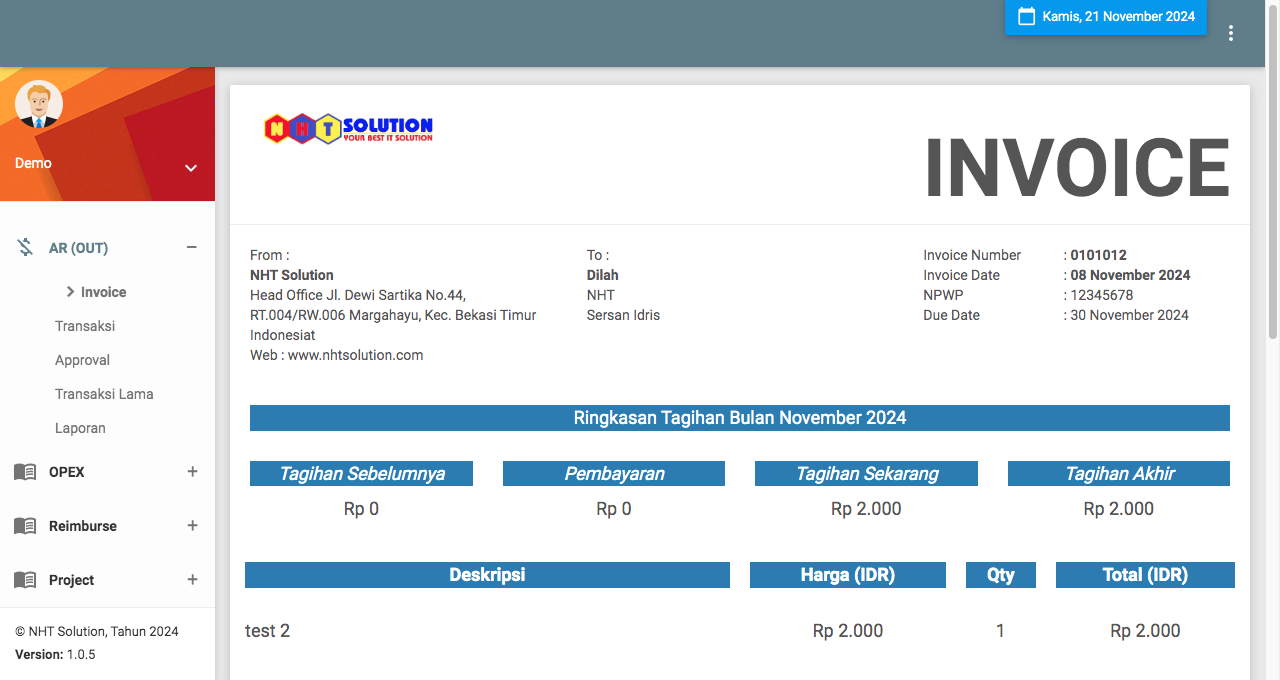Click the Demo user avatar picture
Screen dimensions: 1280x680
tap(39, 104)
